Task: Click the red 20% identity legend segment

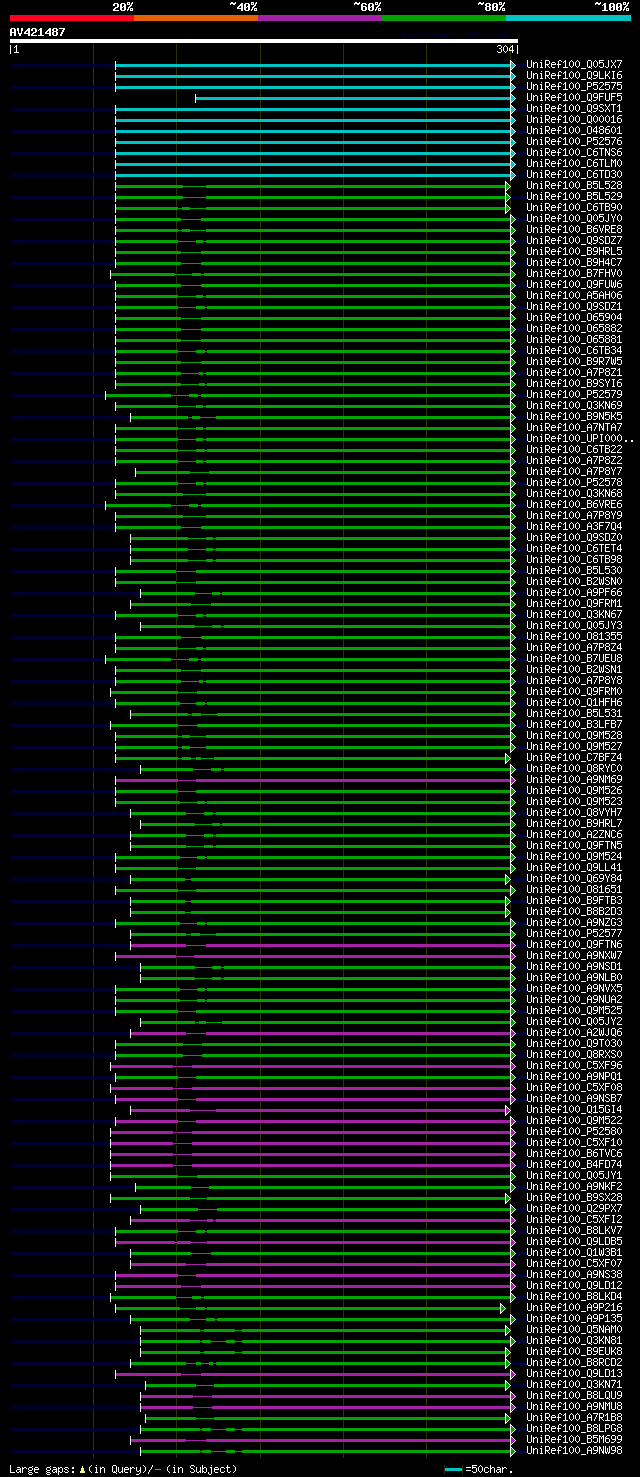Action: pyautogui.click(x=71, y=18)
